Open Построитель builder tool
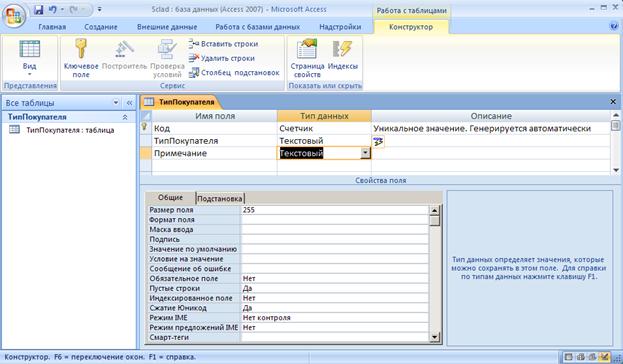This screenshot has height=364, width=623. click(x=124, y=55)
